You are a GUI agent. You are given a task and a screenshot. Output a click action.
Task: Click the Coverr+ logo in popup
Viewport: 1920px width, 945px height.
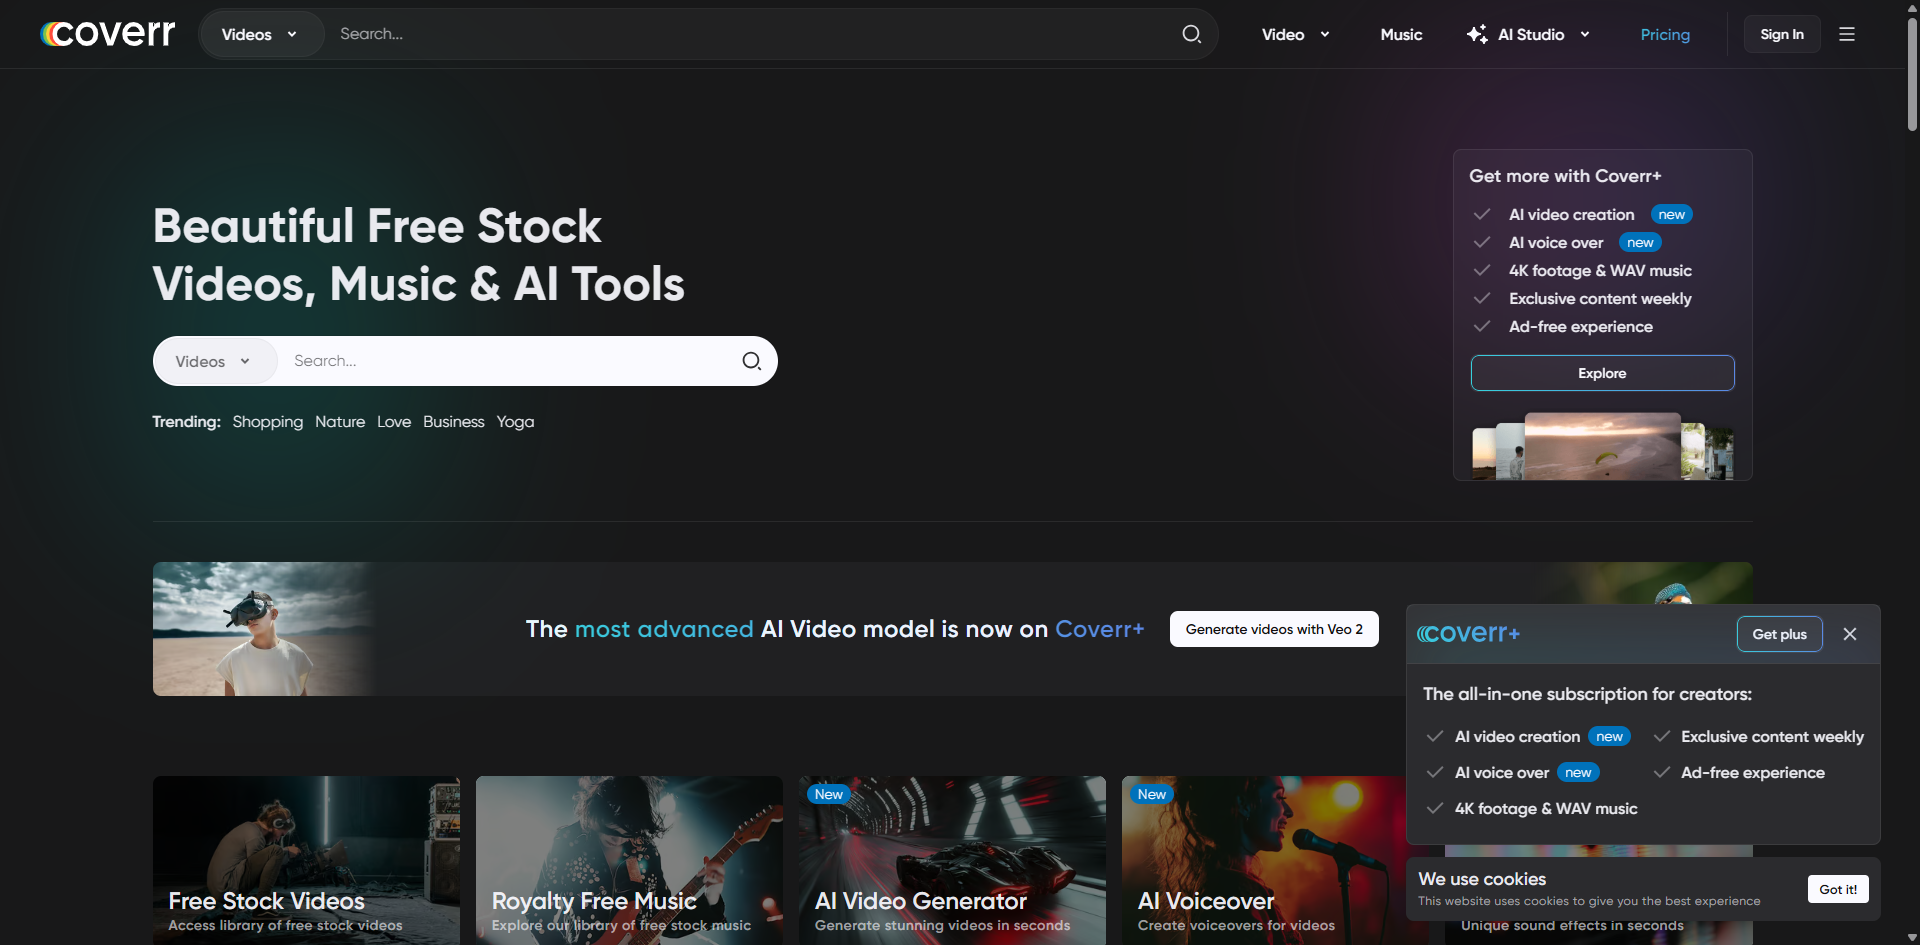1468,634
